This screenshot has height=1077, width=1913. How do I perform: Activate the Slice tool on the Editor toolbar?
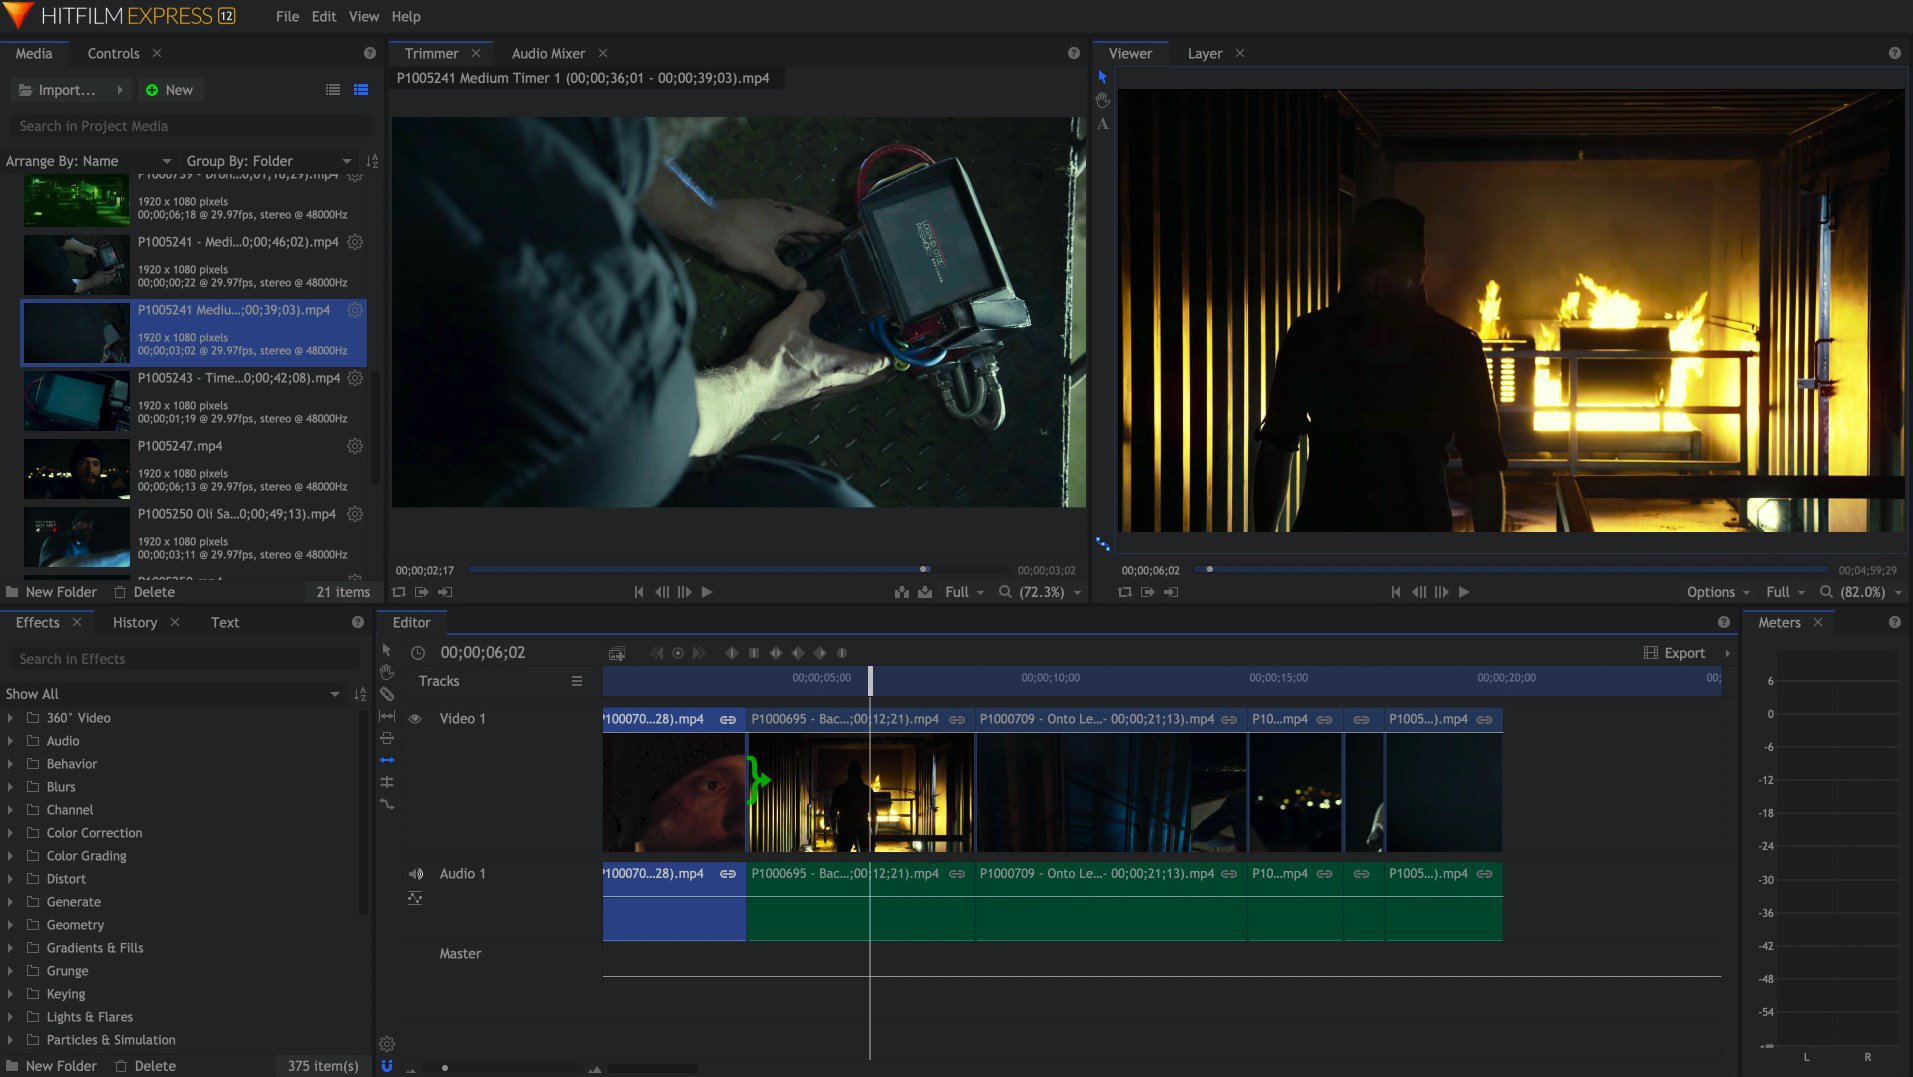click(x=387, y=695)
